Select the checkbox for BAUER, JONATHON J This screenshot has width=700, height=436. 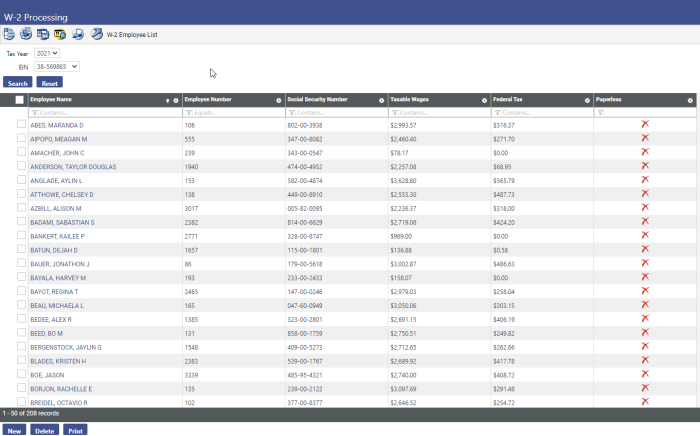coord(20,263)
